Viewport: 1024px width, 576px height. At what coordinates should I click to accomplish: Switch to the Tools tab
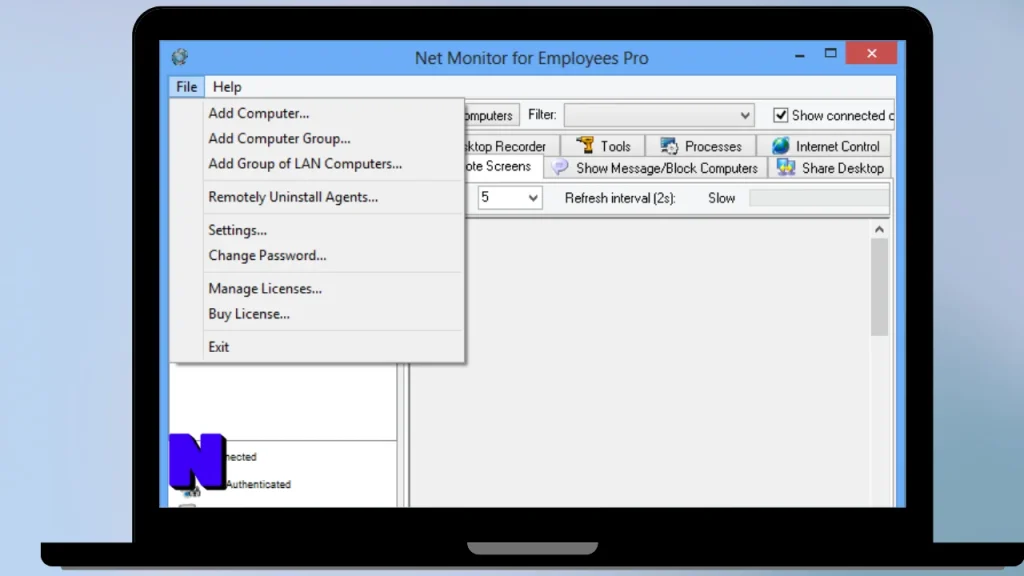pos(603,146)
